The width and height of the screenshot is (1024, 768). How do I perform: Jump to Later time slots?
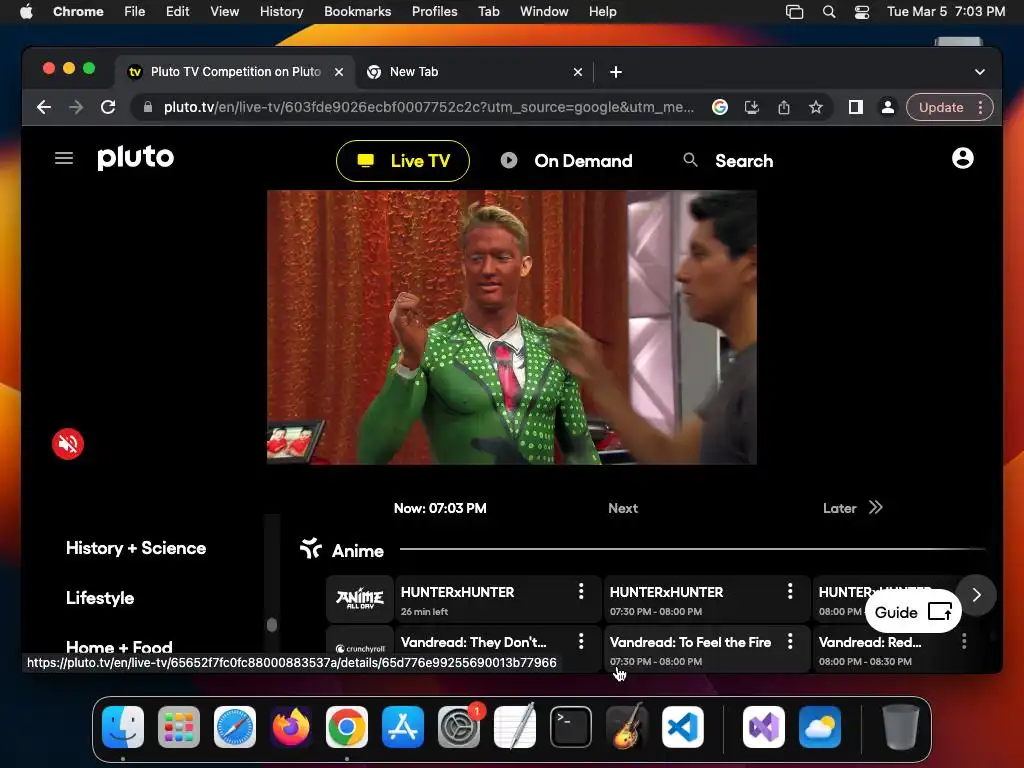tap(853, 508)
